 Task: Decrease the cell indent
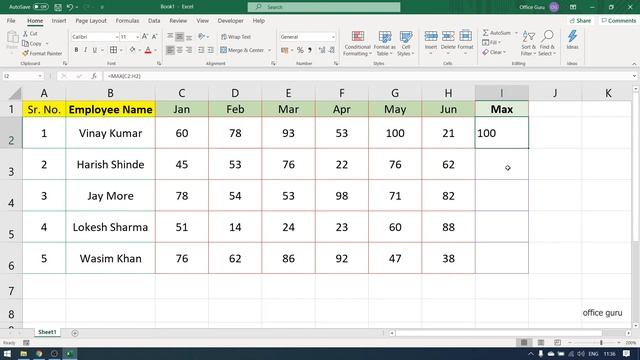click(201, 50)
